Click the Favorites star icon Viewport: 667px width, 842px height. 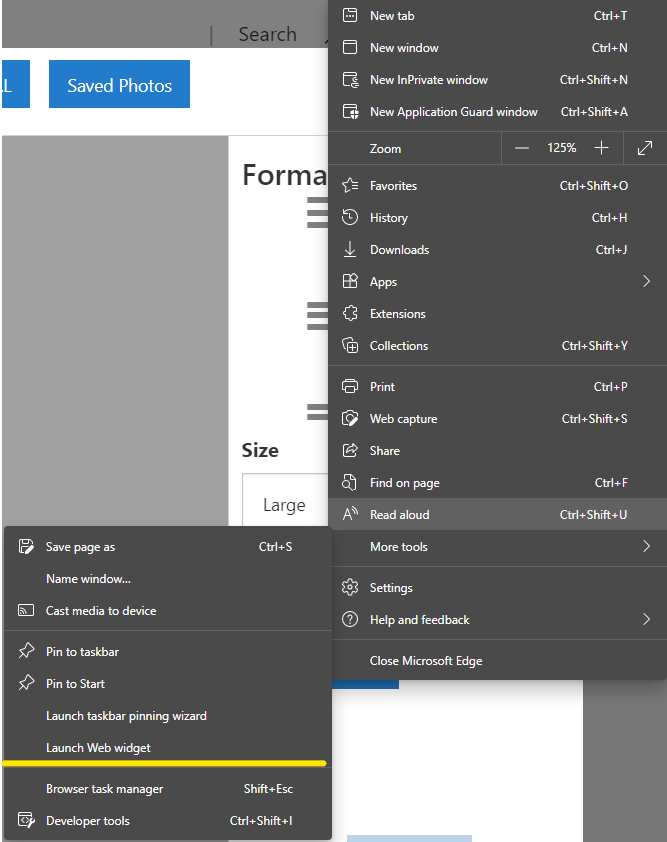[350, 186]
